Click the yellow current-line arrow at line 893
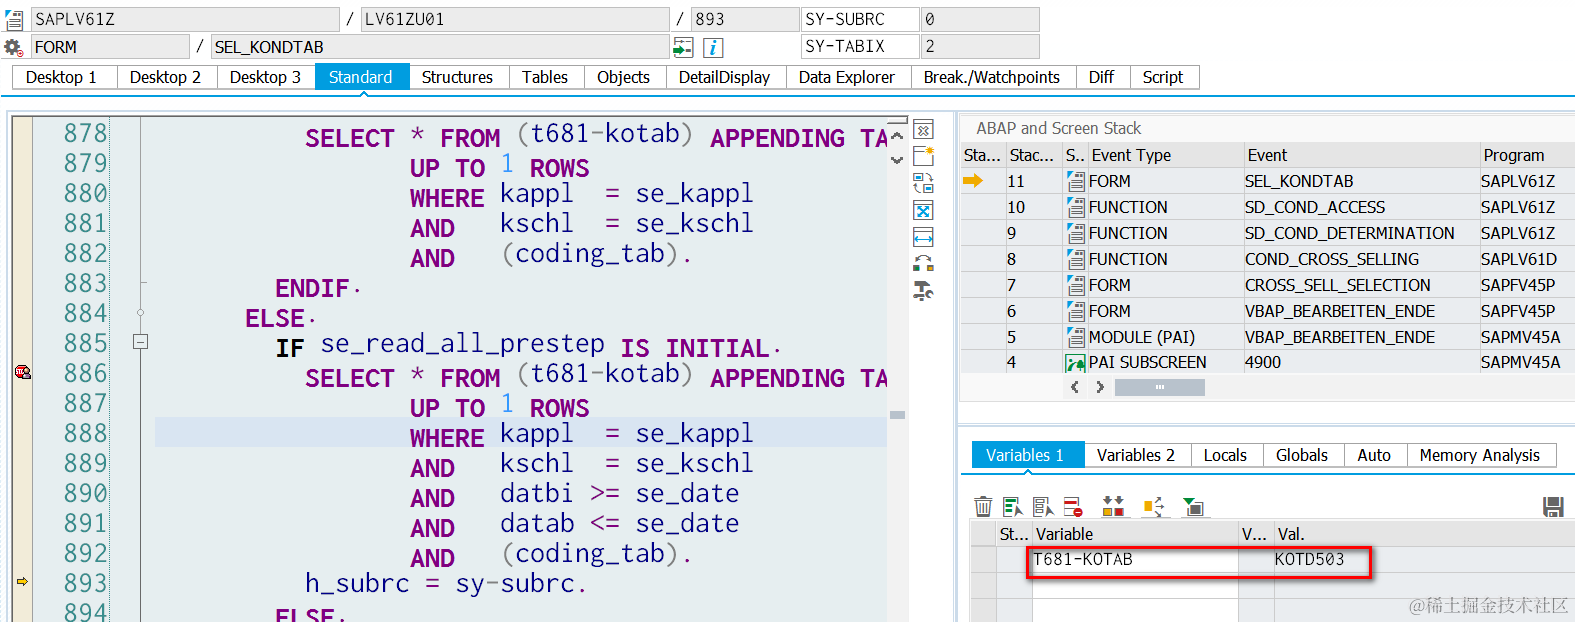This screenshot has width=1575, height=622. click(22, 581)
